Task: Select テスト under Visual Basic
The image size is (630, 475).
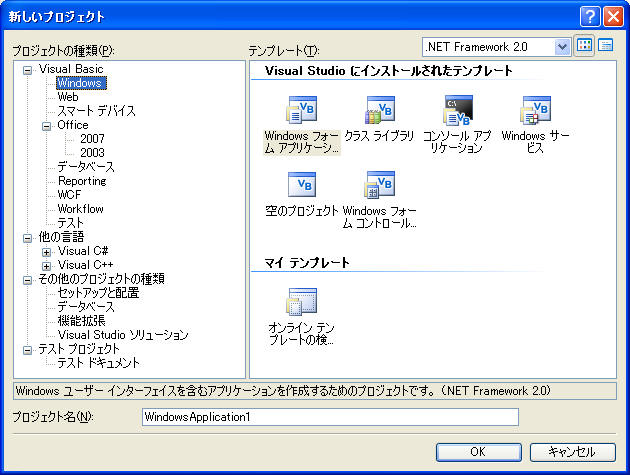Action: [x=70, y=223]
